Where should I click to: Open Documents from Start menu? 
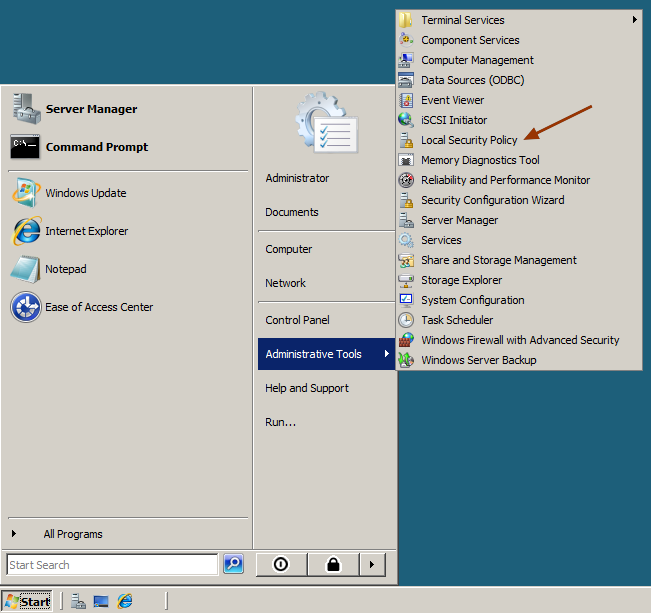[x=291, y=212]
